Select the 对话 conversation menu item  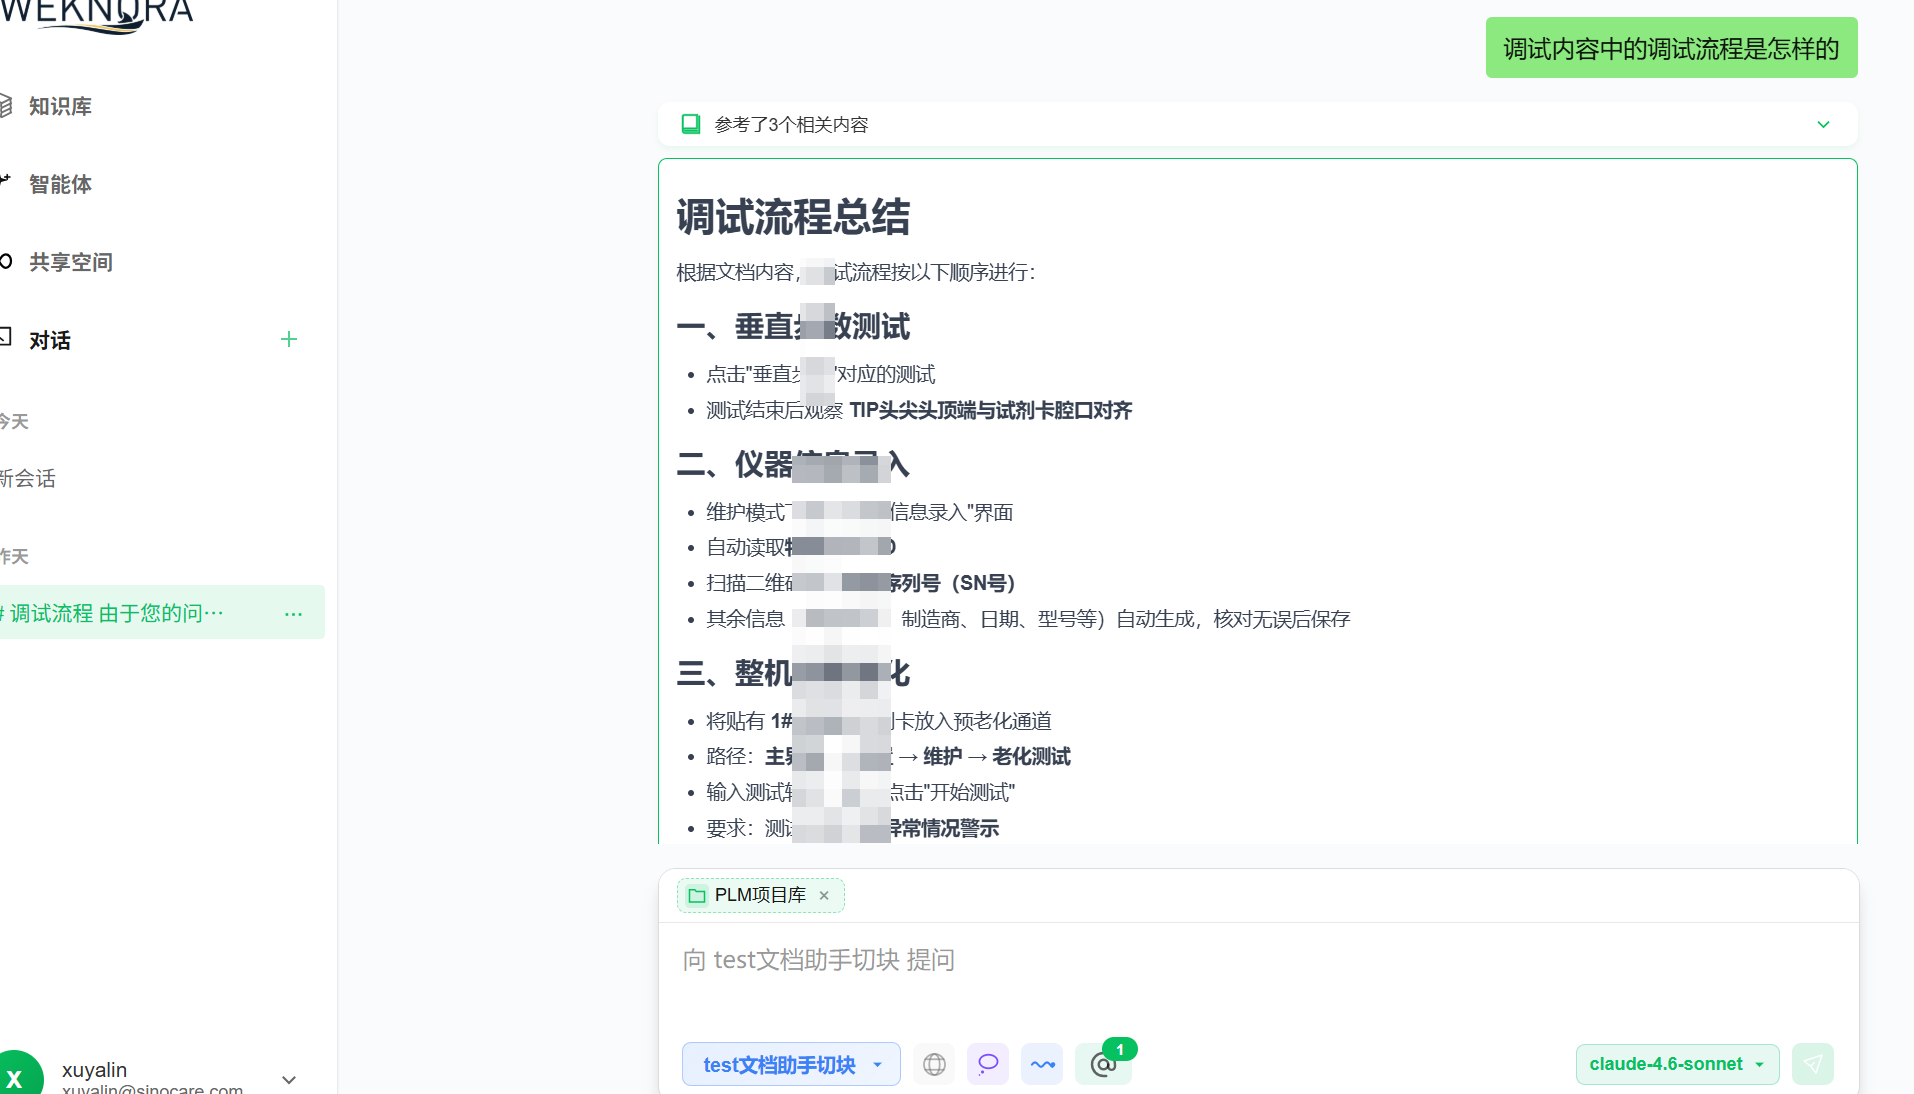pyautogui.click(x=50, y=340)
